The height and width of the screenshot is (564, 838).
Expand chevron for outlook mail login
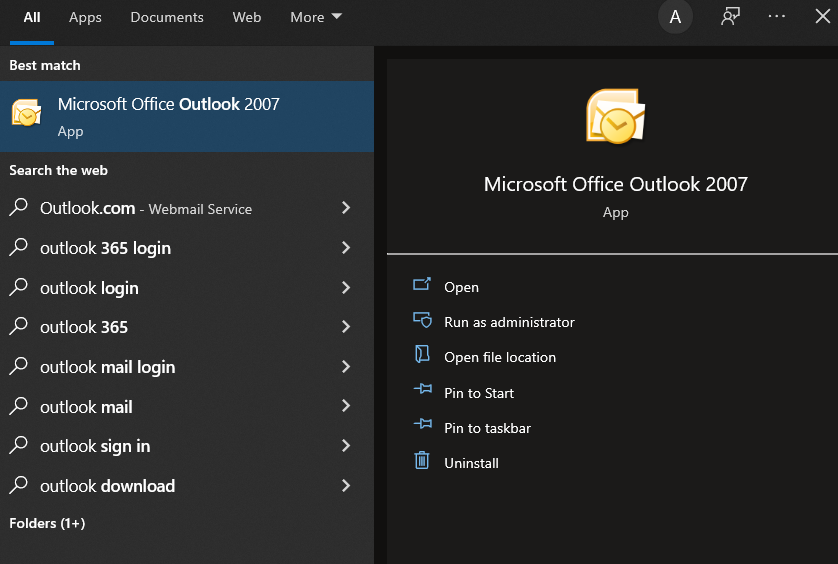(346, 366)
